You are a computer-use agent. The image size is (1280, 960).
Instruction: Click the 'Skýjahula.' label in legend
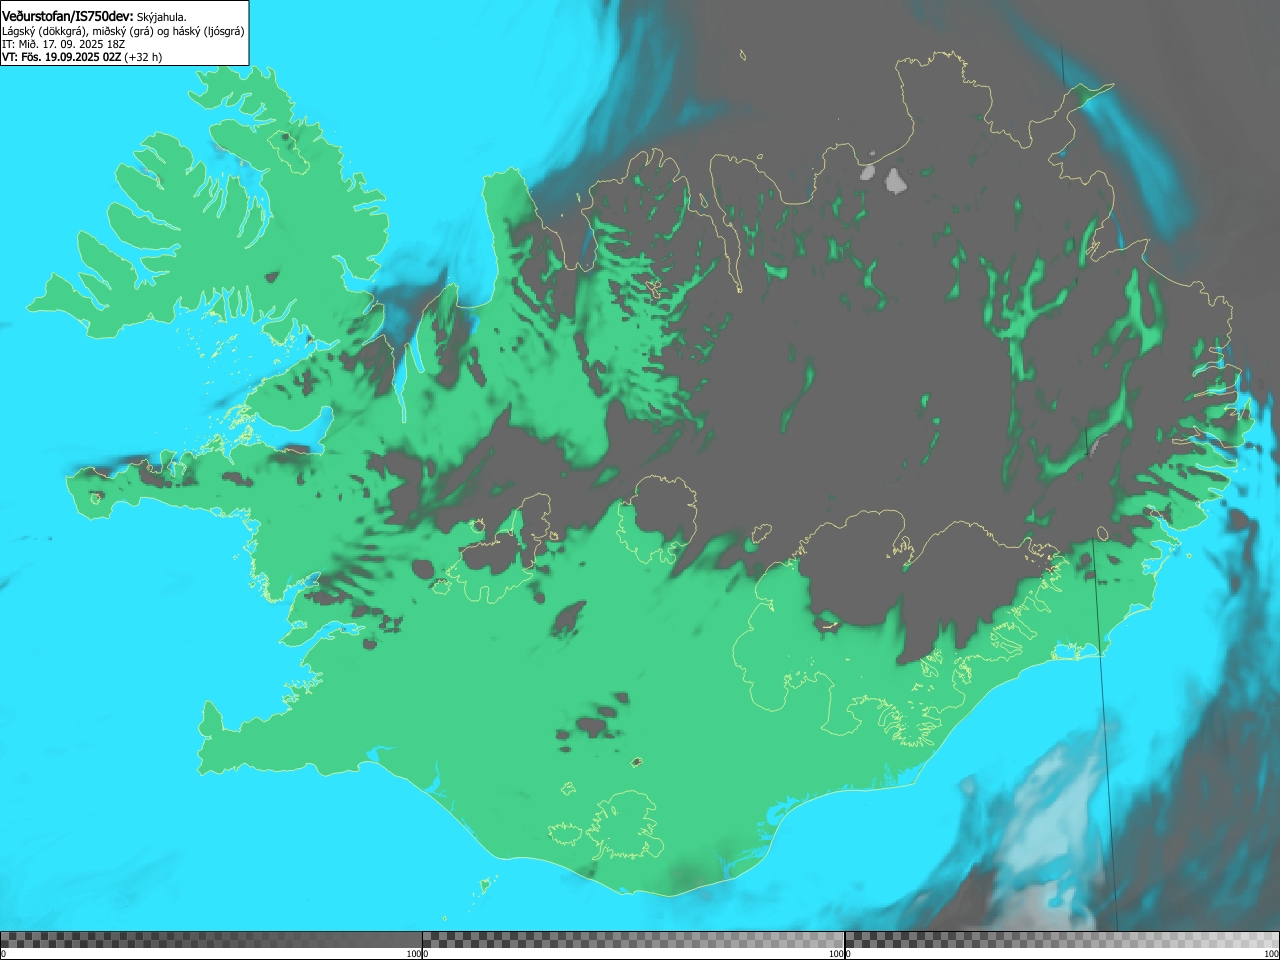point(162,17)
